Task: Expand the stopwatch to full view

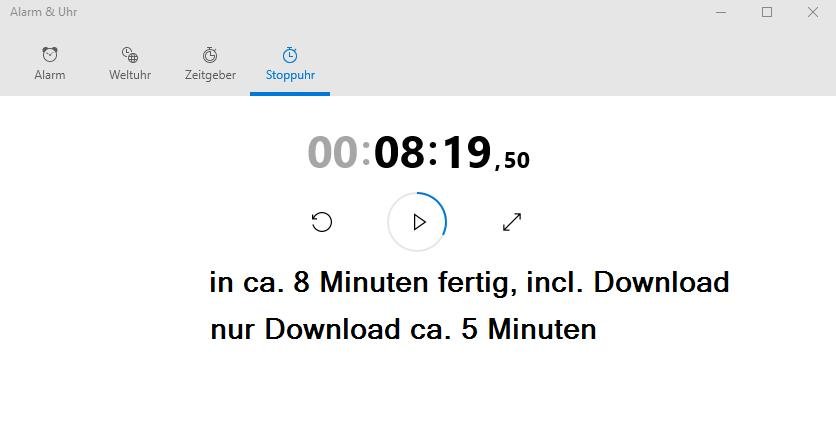Action: [x=512, y=222]
